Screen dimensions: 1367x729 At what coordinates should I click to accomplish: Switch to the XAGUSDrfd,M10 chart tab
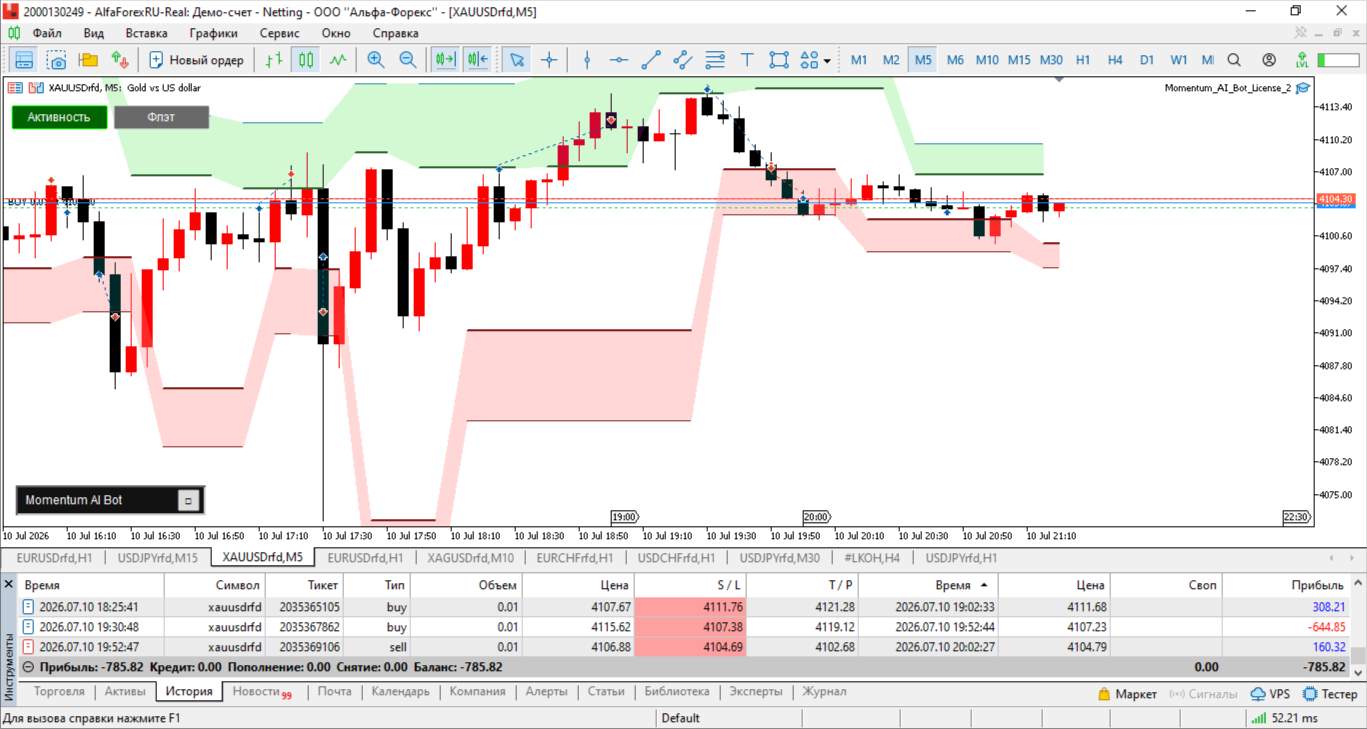470,558
